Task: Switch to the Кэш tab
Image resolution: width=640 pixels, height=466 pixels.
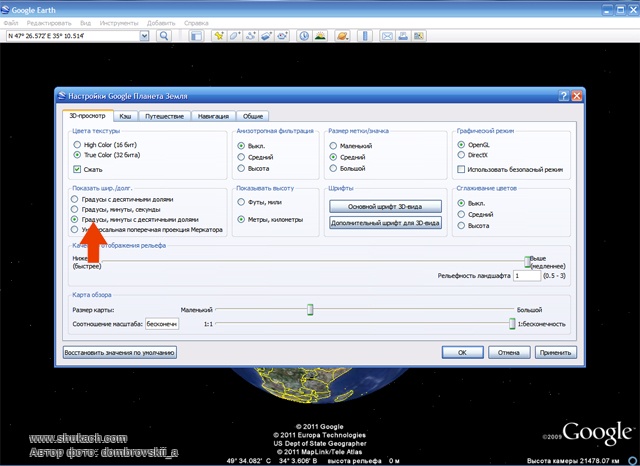Action: [125, 116]
